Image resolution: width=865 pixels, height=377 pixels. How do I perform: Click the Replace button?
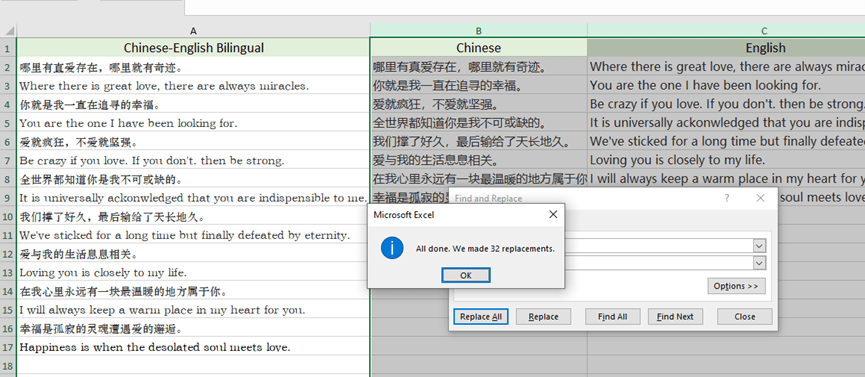(543, 317)
